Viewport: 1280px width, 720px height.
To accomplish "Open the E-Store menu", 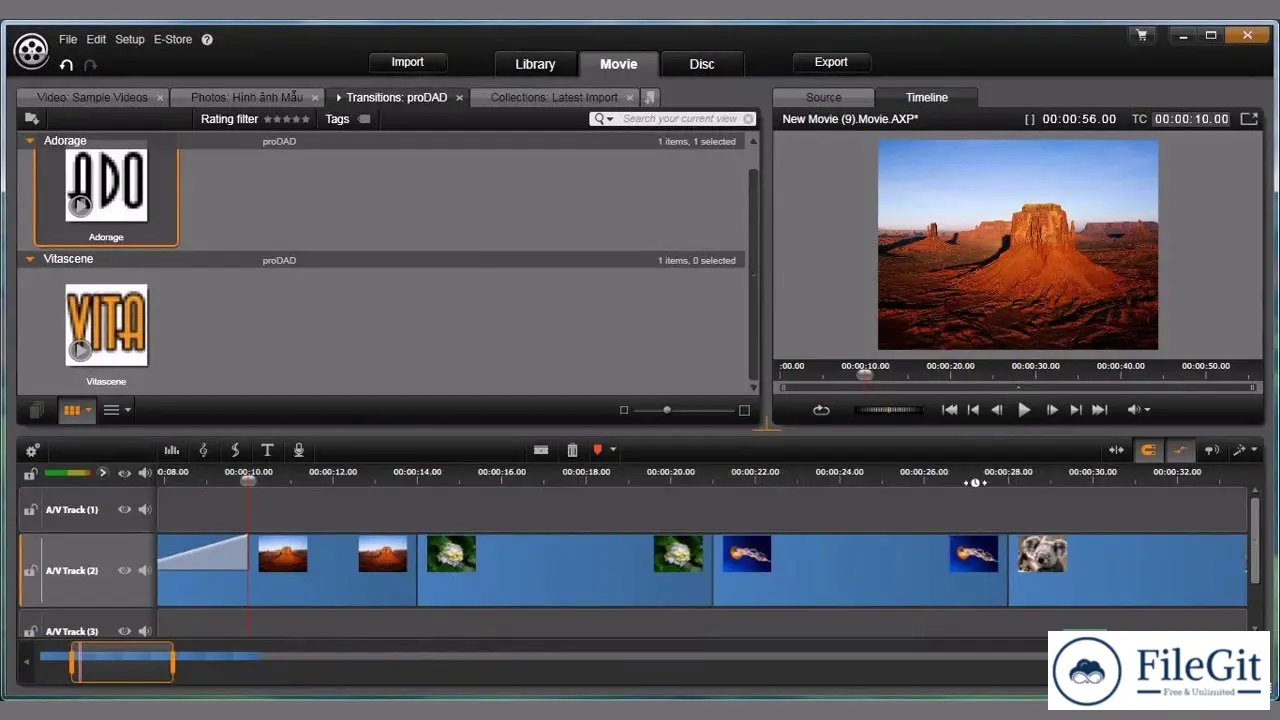I will click(173, 40).
